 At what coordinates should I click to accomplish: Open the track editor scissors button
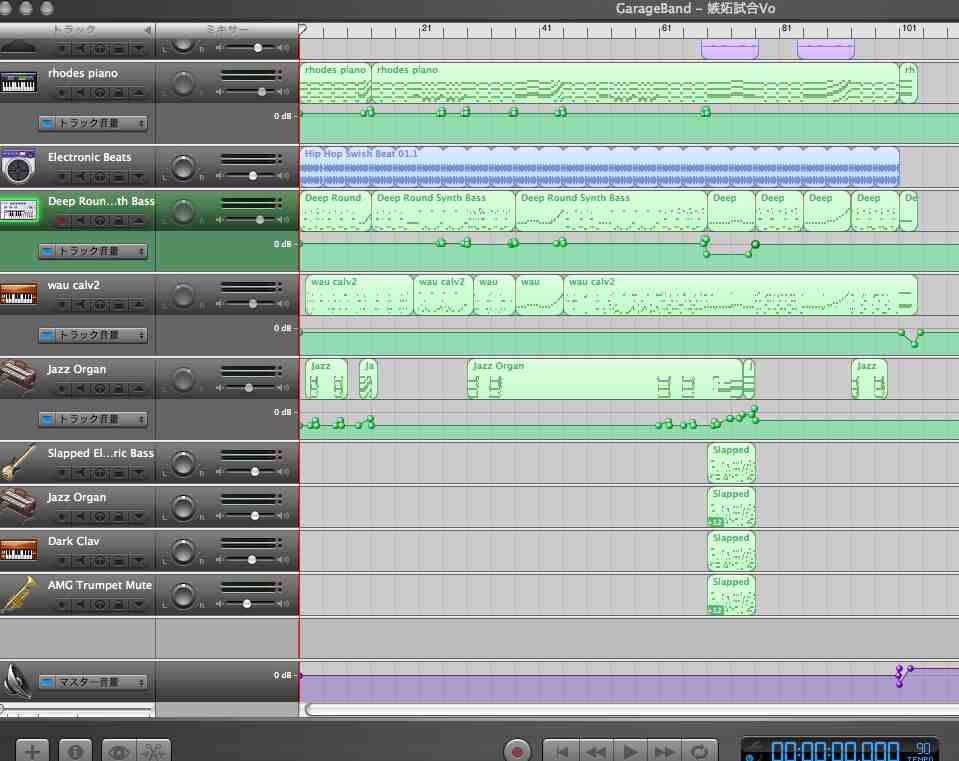153,750
